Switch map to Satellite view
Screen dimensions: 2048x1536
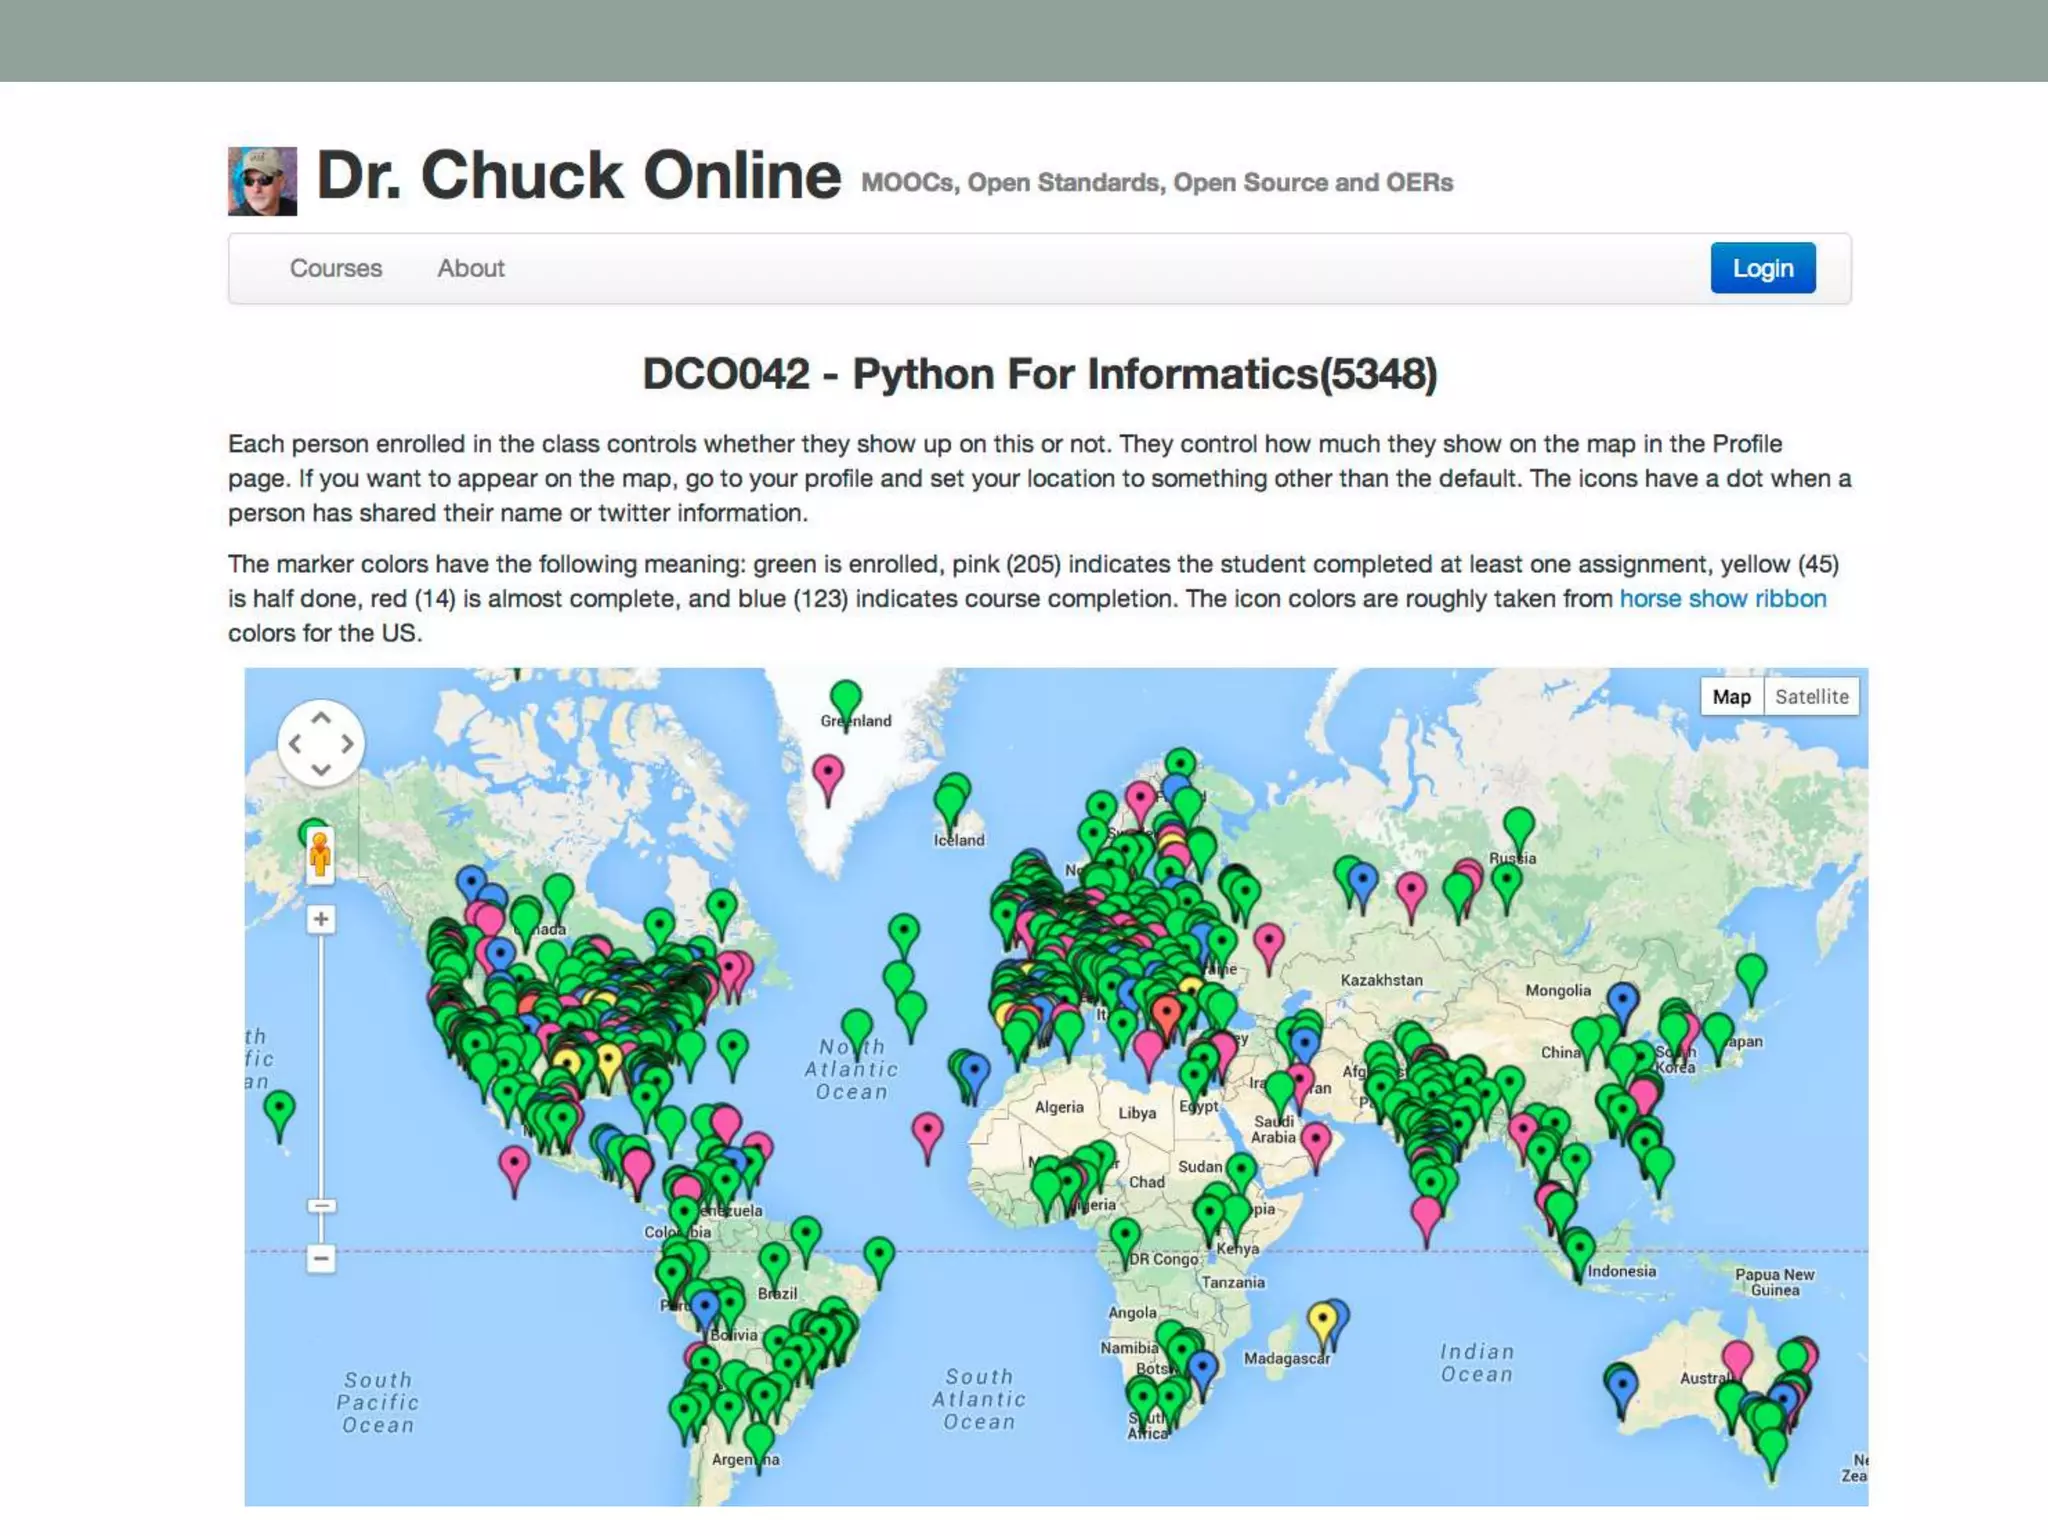tap(1811, 697)
